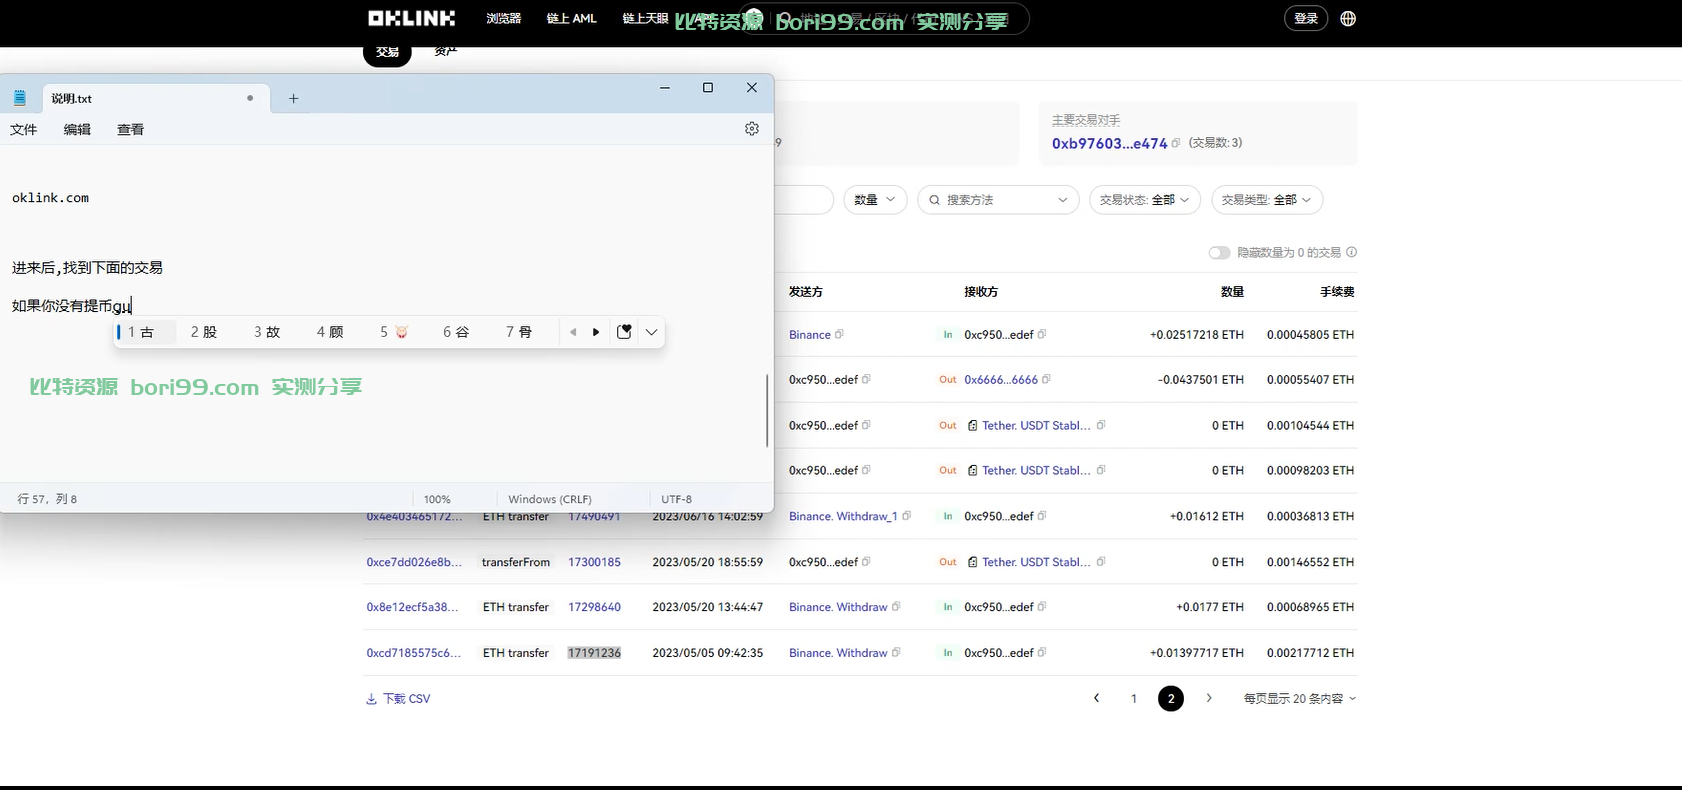
Task: Copy 0x6666...6666 receiver address icon
Action: (x=1046, y=379)
